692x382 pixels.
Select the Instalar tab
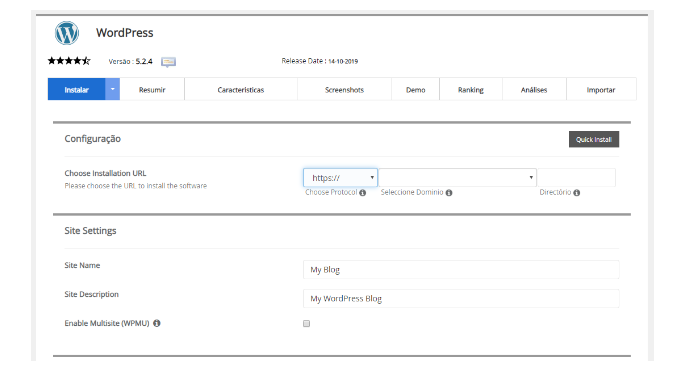[77, 89]
